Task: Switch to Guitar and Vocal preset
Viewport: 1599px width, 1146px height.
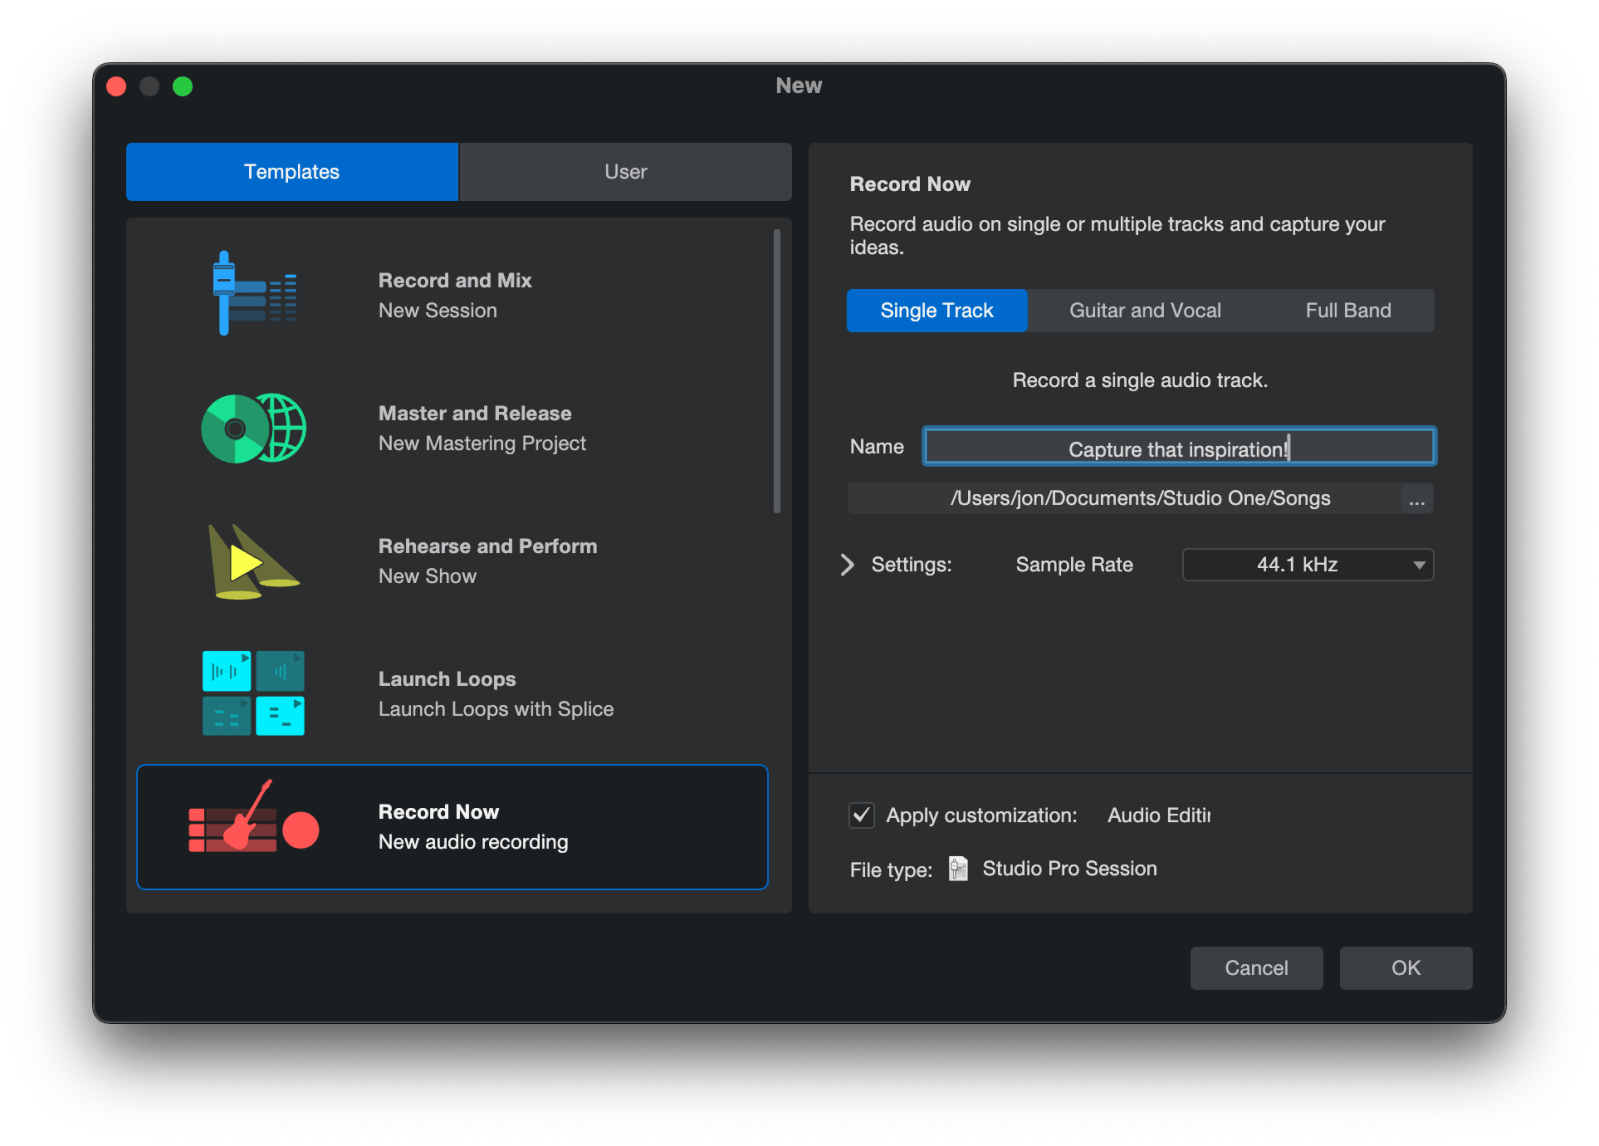Action: 1145,311
